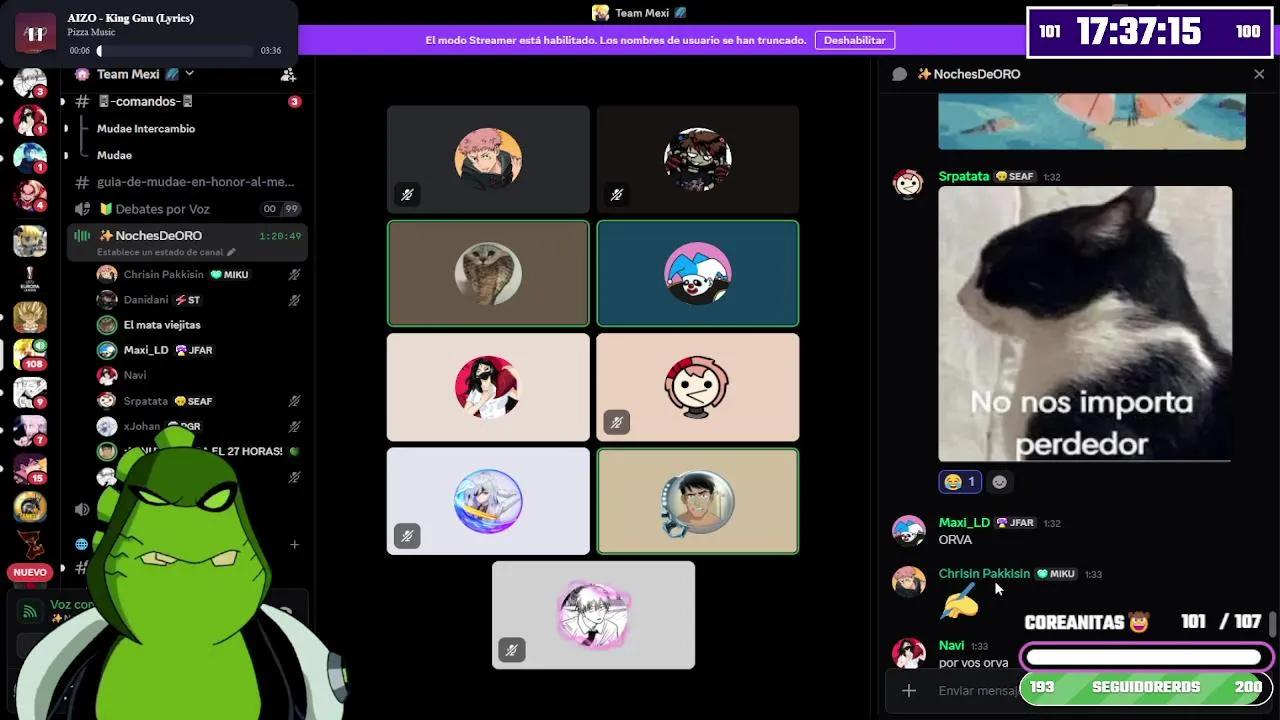The image size is (1280, 720).
Task: Open the server icon with badge 15
Action: pyautogui.click(x=30, y=469)
